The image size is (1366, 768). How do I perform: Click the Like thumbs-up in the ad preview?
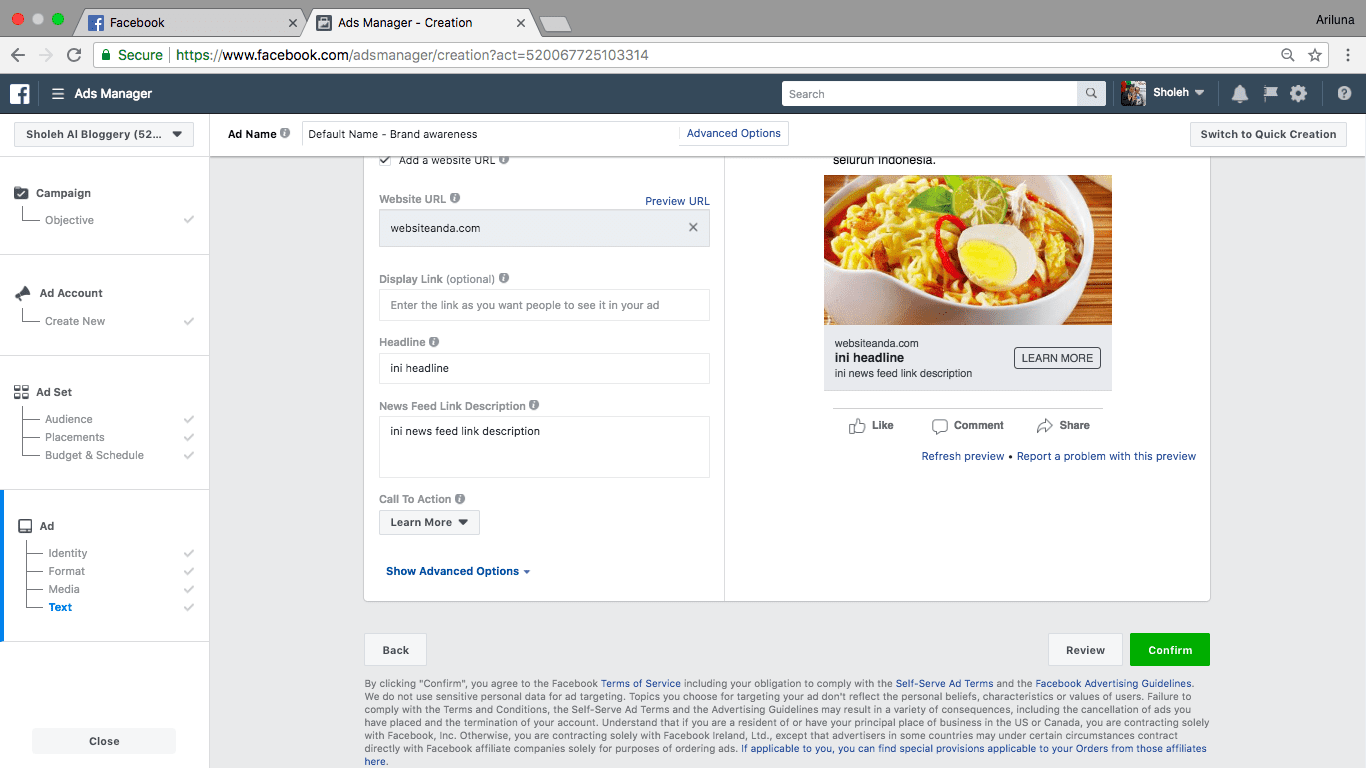coord(858,425)
